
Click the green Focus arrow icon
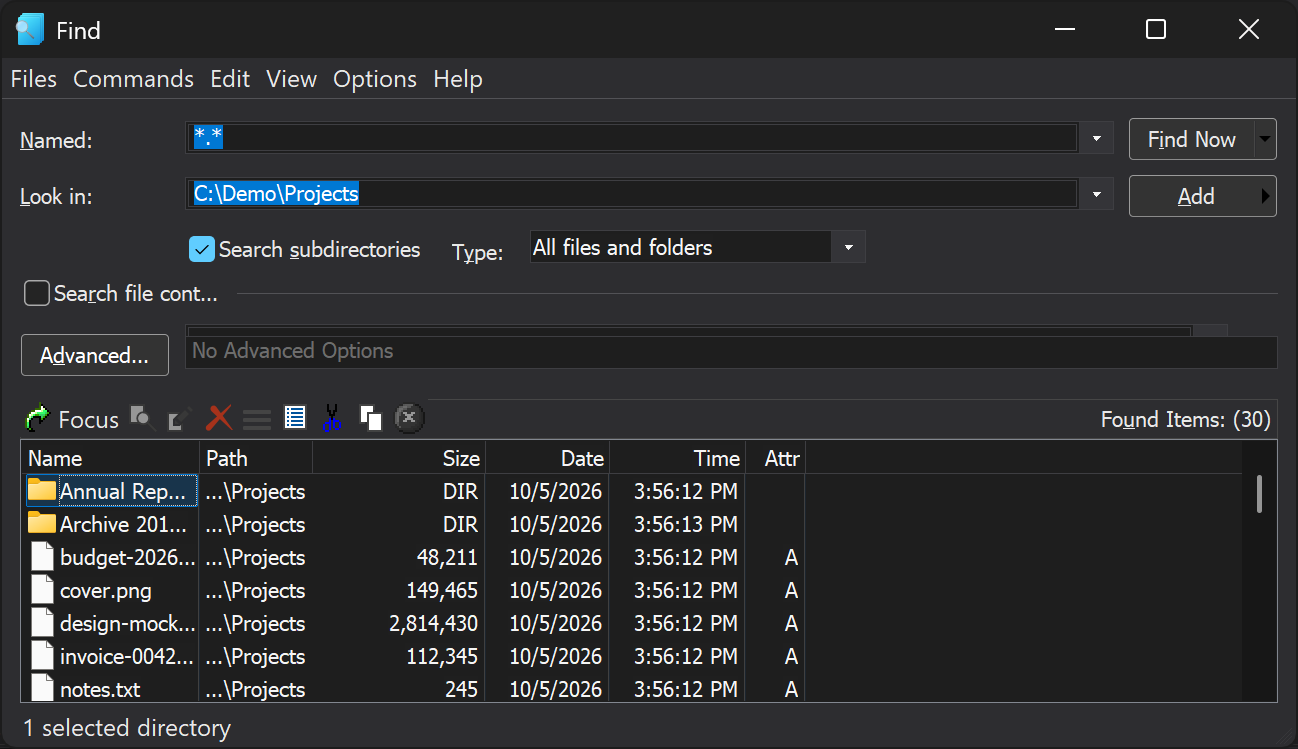(x=37, y=418)
